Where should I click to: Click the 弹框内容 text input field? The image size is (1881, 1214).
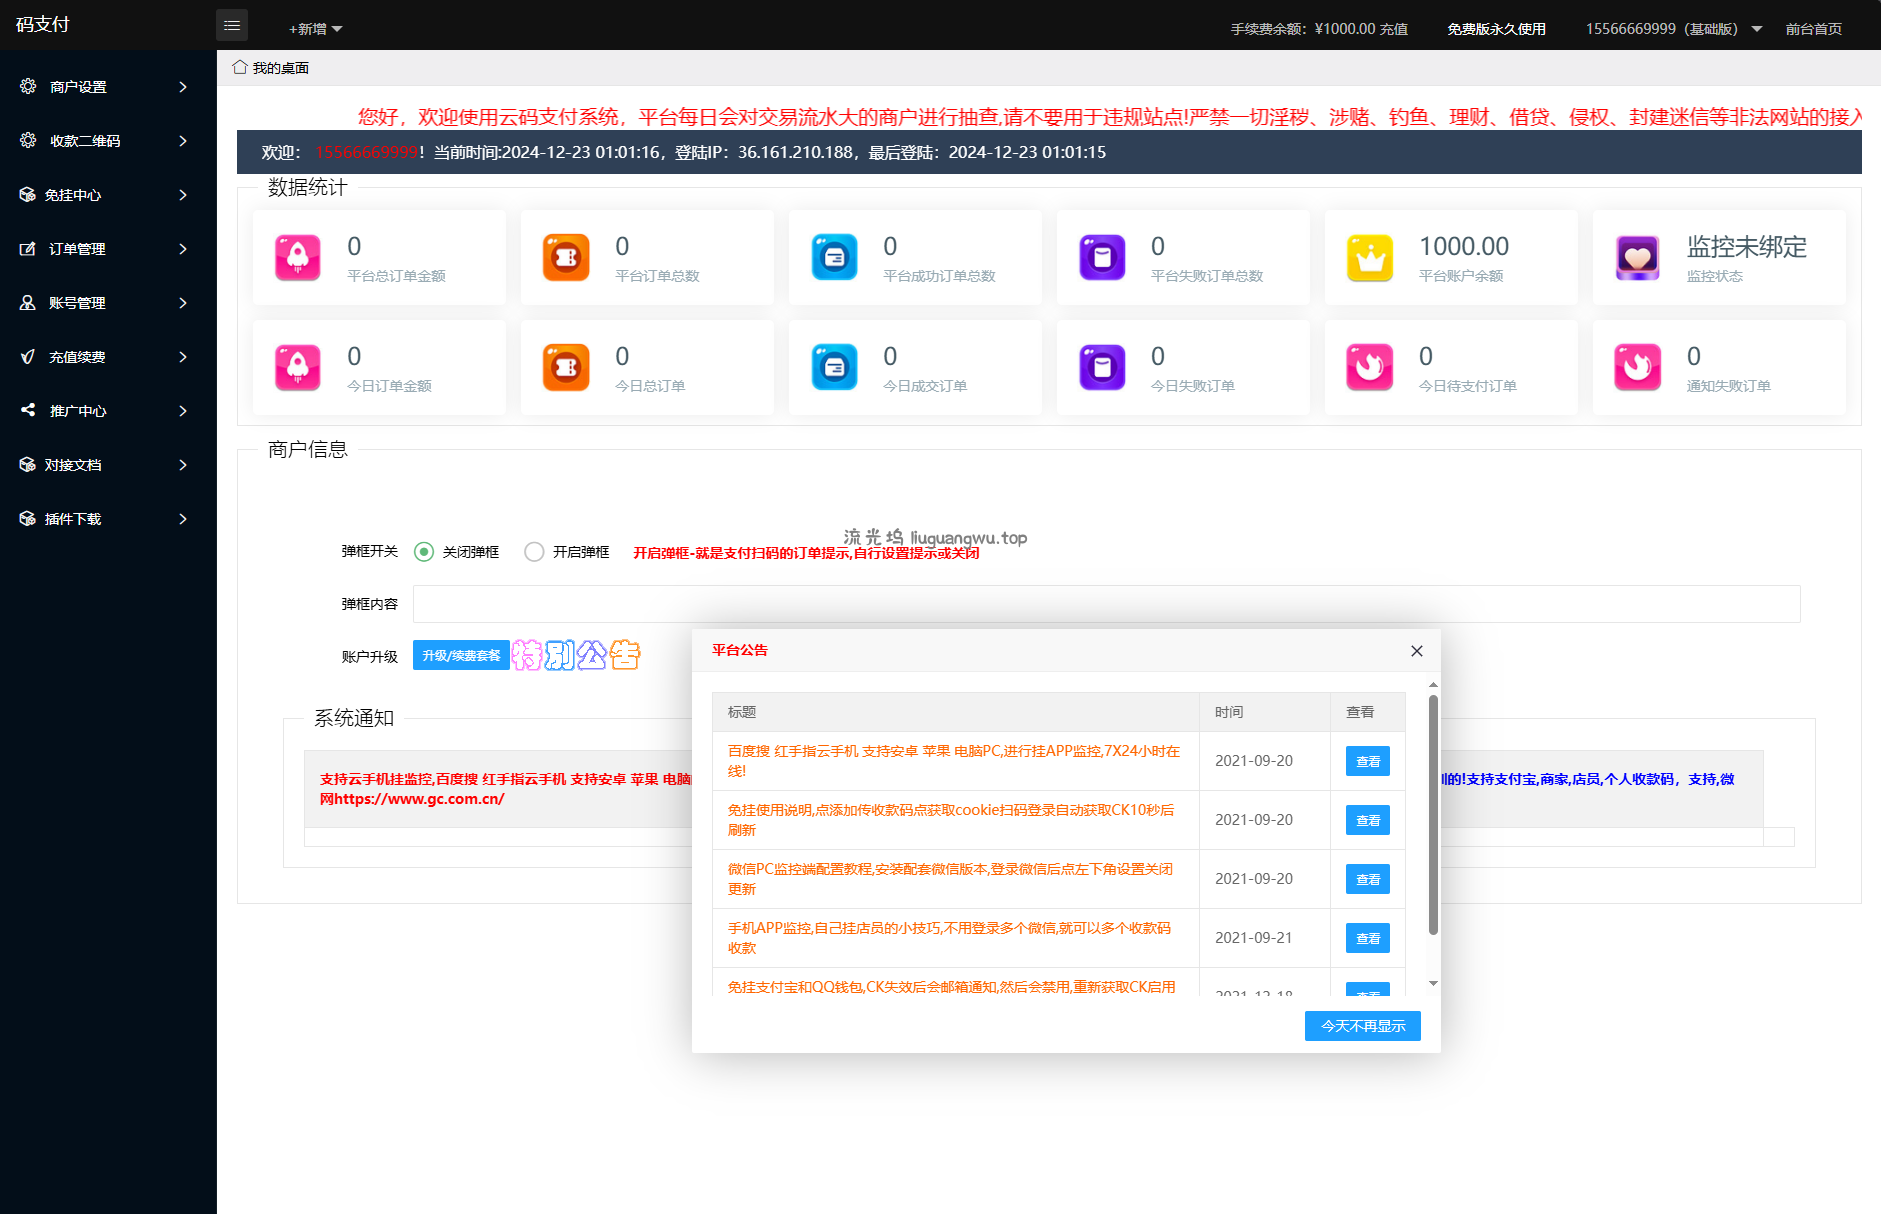click(x=1106, y=604)
